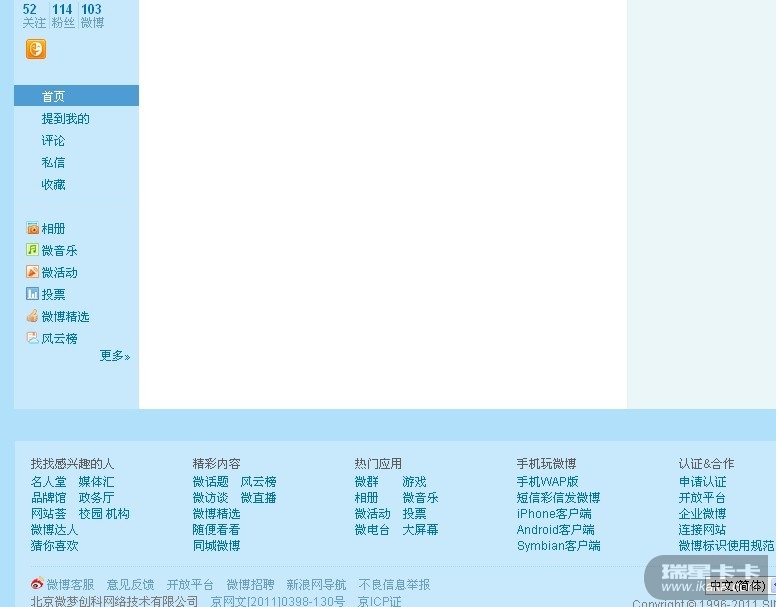Open 相册 text link in sidebar
Screen dimensions: 776x607
(x=53, y=229)
